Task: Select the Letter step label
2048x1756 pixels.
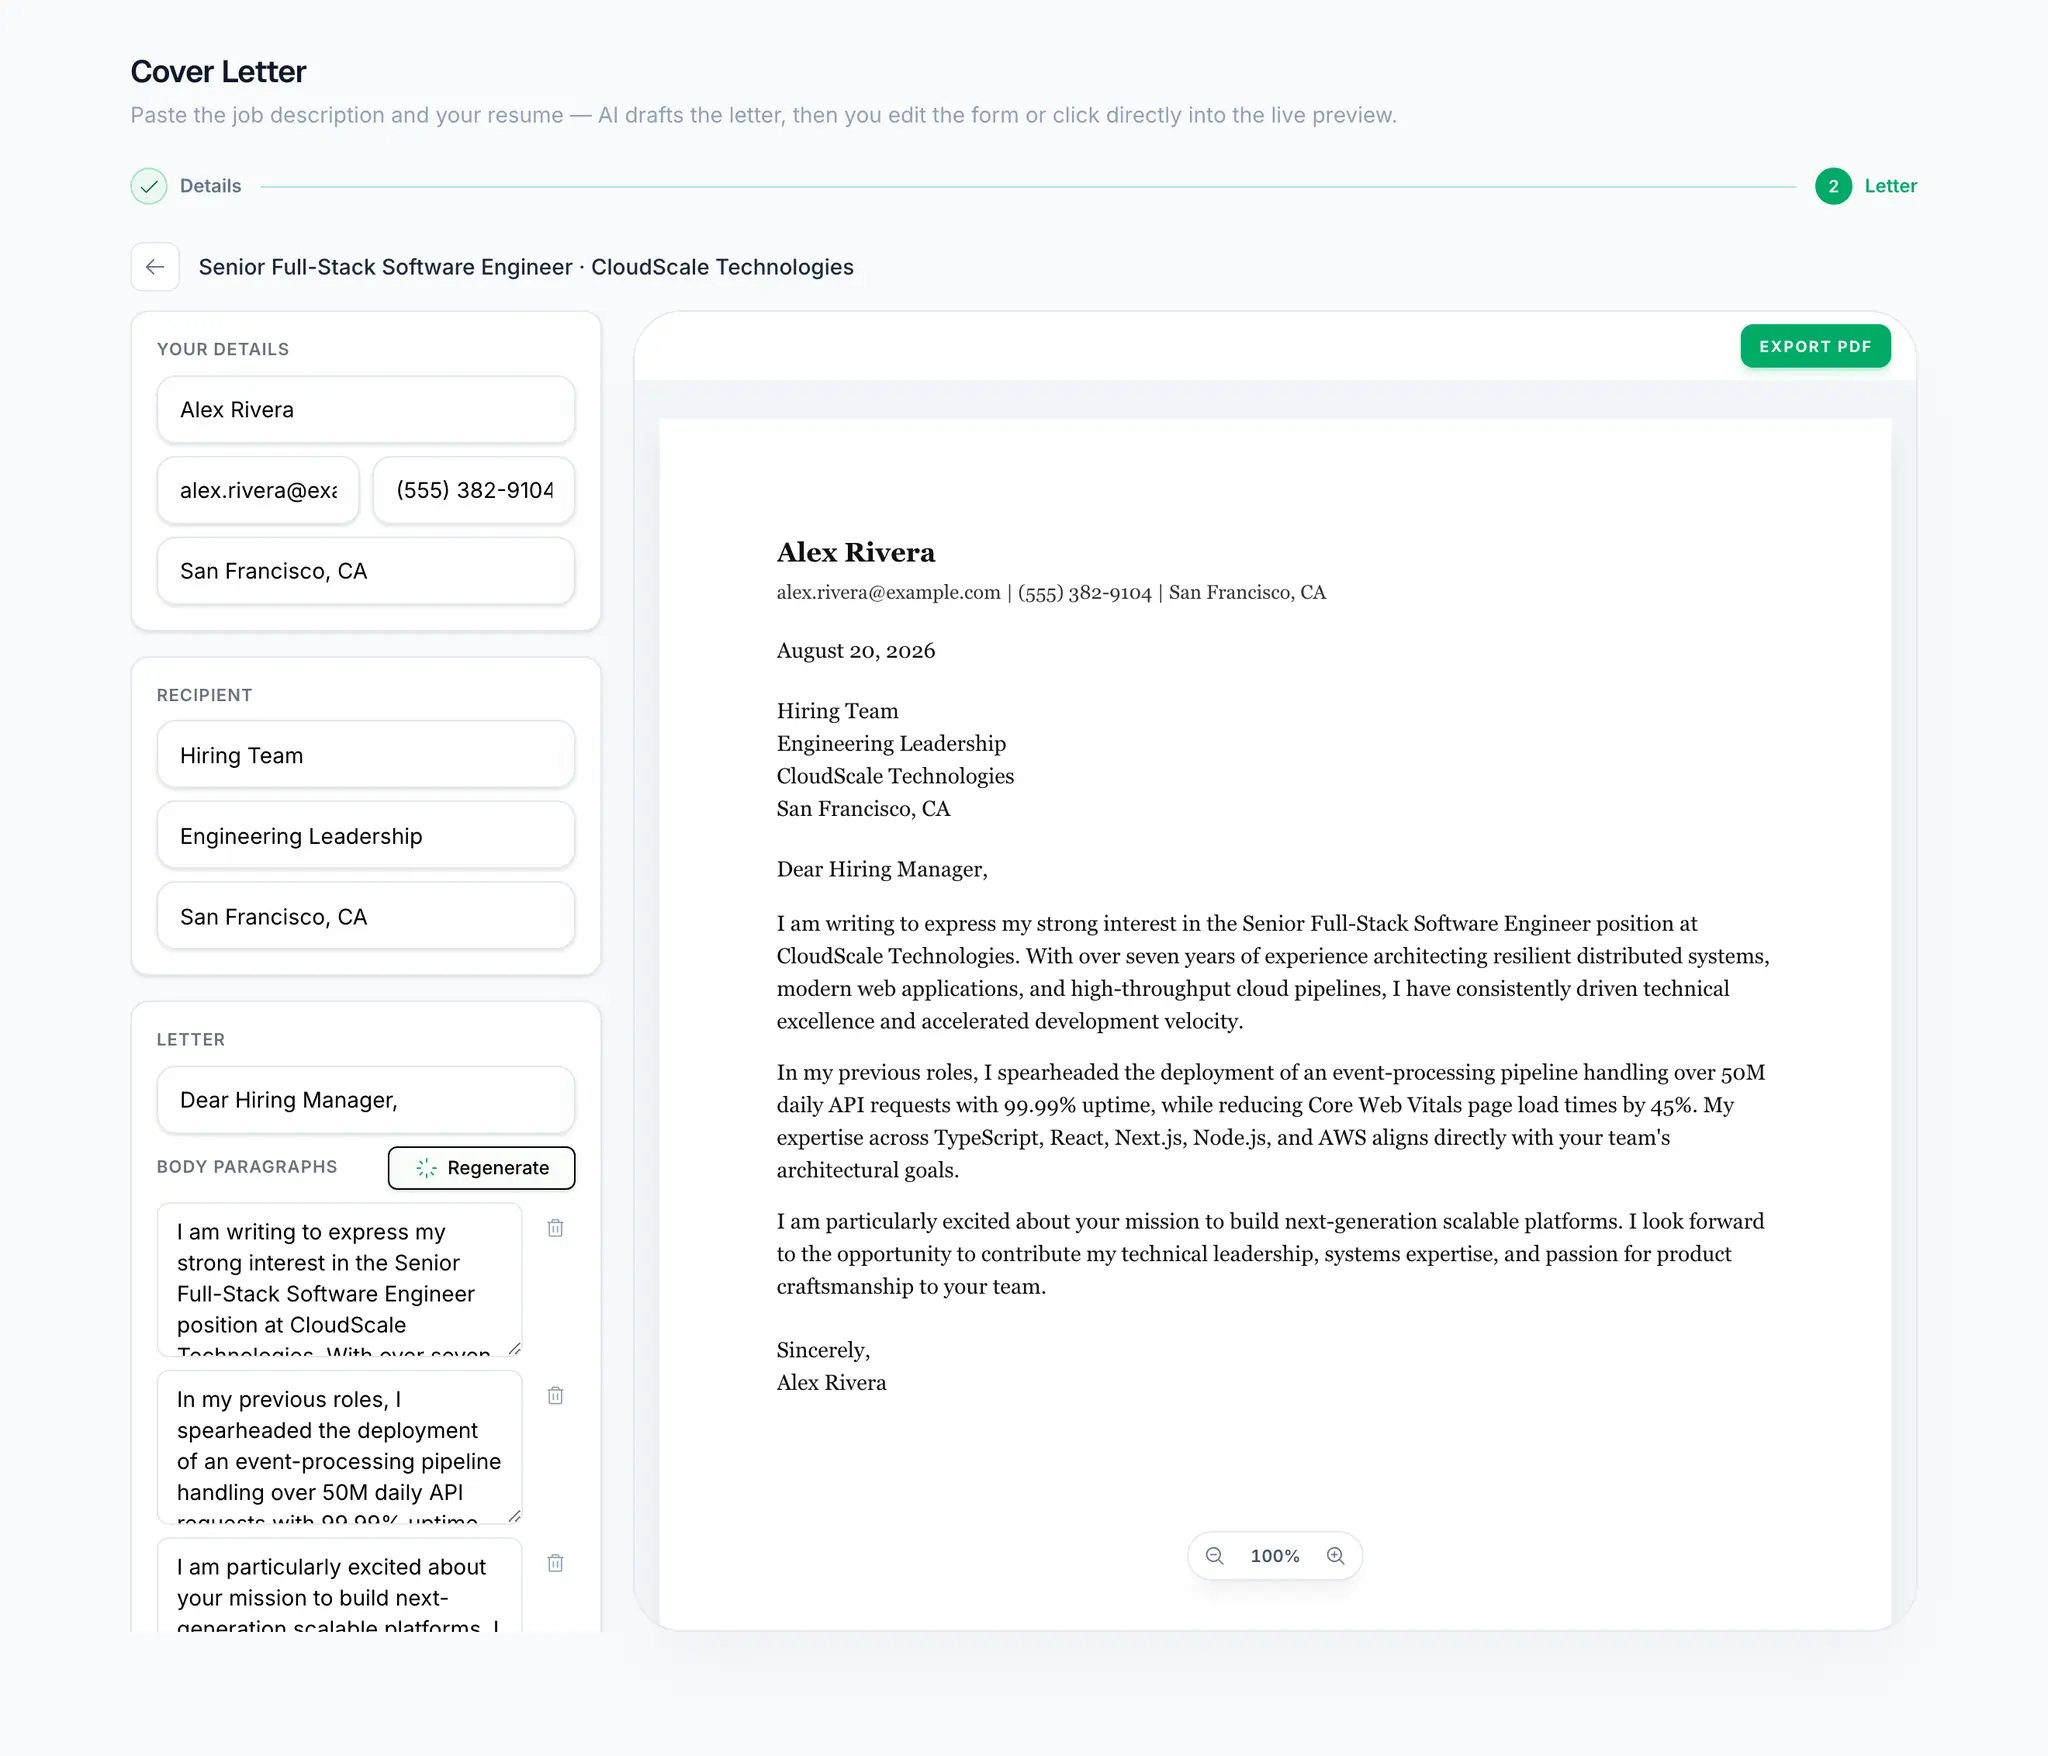Action: (1890, 186)
